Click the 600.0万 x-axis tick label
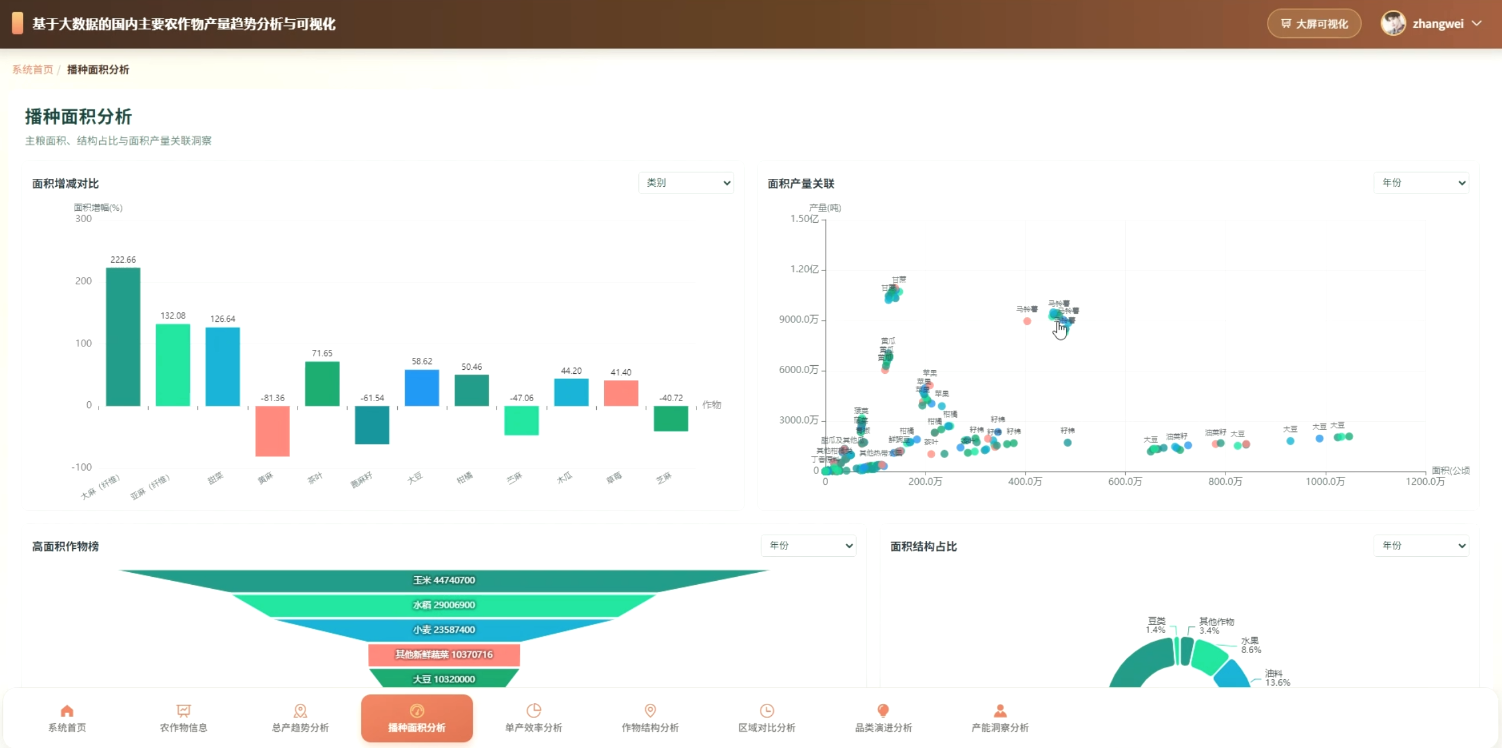Screen dimensions: 1502x748 (x=1125, y=482)
